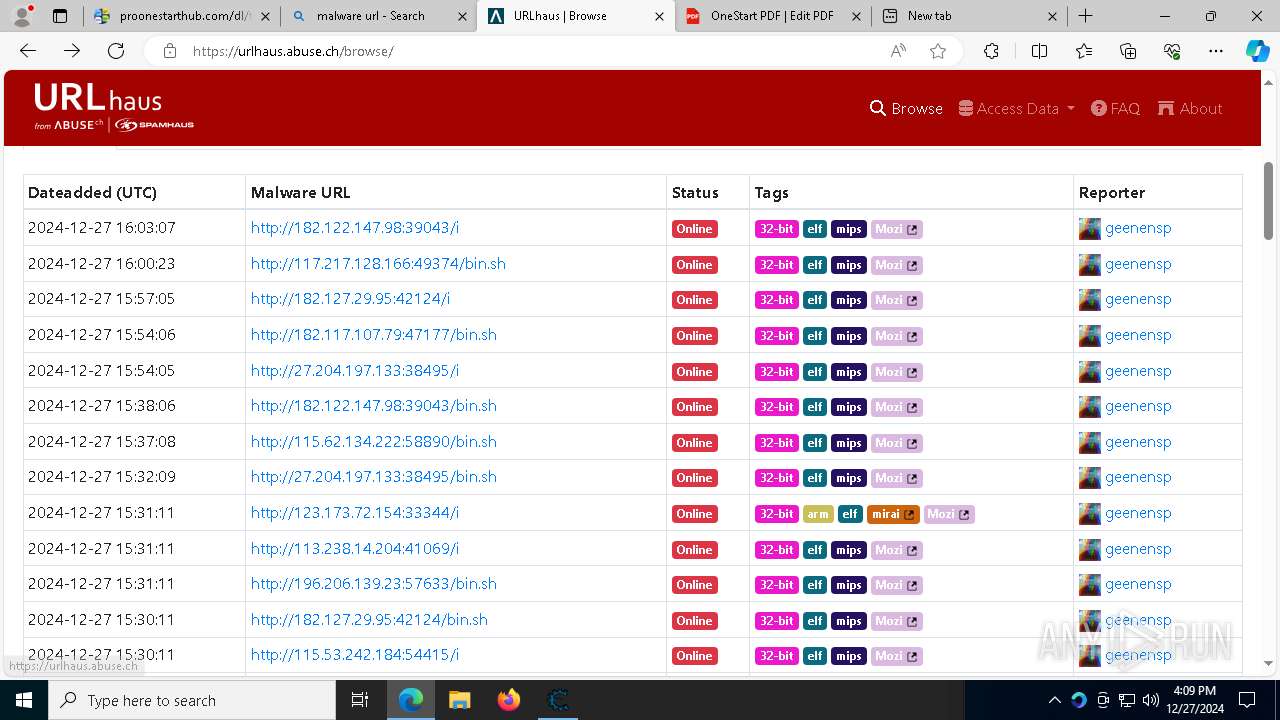The height and width of the screenshot is (720, 1280).
Task: Close the URLhaus | Browse tab
Action: tap(659, 16)
